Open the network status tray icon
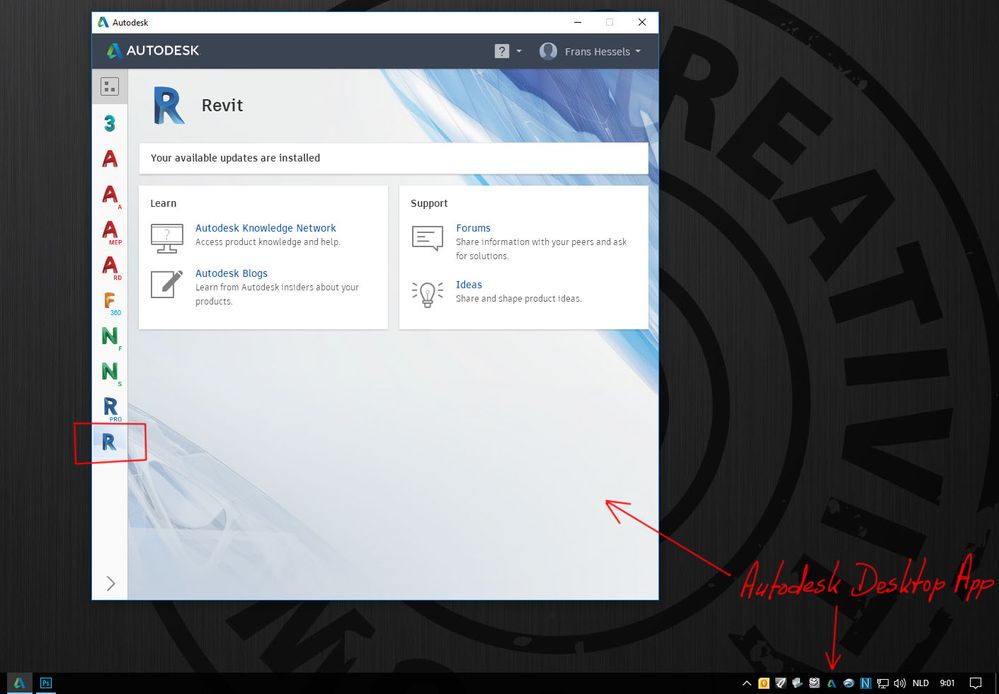Image resolution: width=999 pixels, height=694 pixels. click(x=883, y=683)
